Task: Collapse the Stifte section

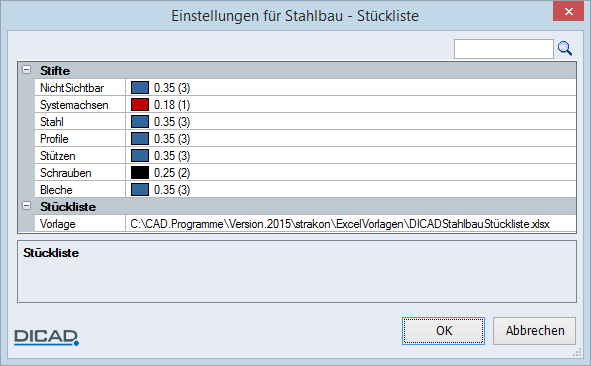Action: point(26,70)
